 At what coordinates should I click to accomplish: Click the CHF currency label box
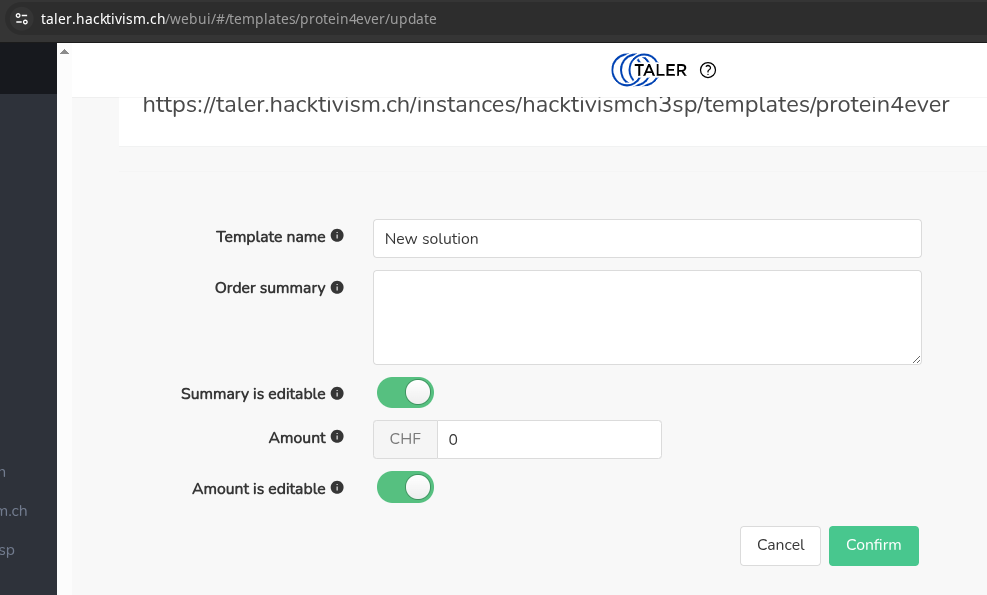pyautogui.click(x=405, y=439)
